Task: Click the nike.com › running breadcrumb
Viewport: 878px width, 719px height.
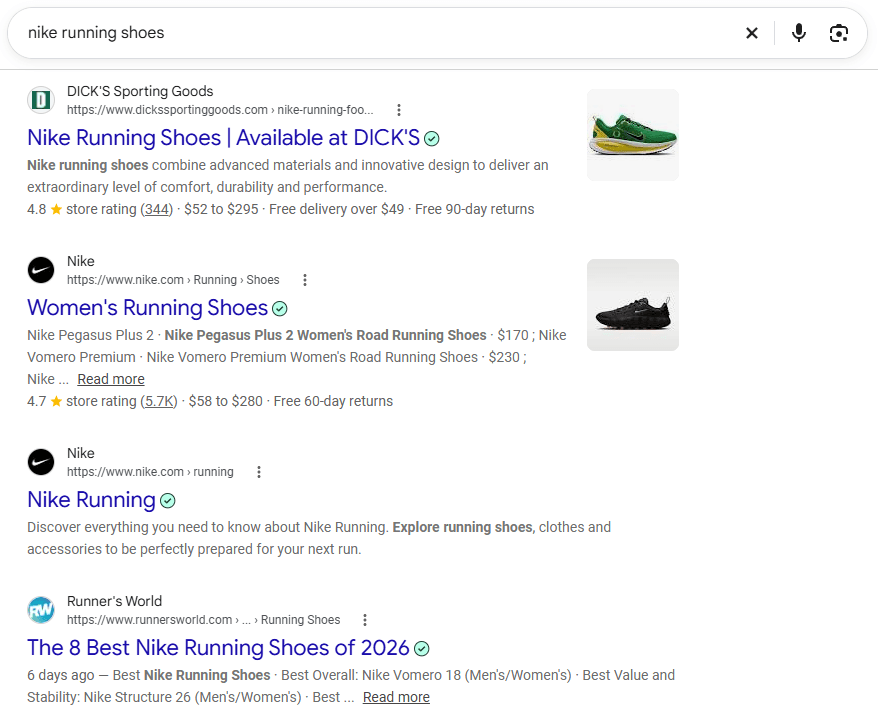Action: tap(150, 472)
